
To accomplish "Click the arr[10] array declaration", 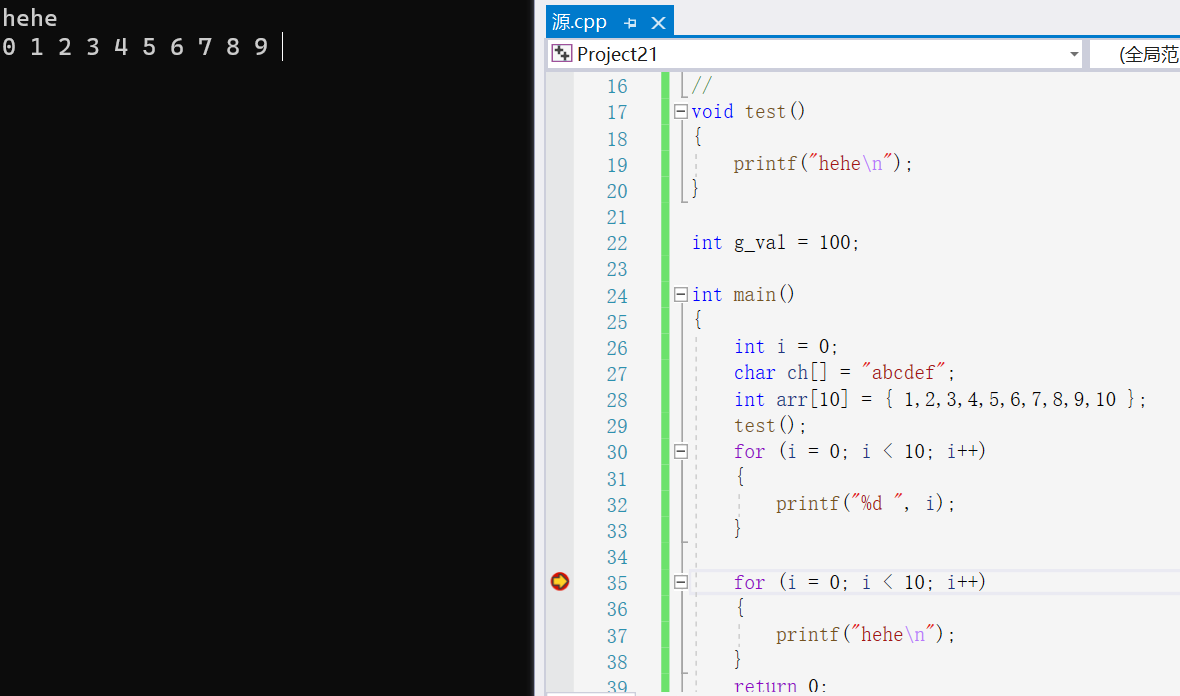I will (940, 399).
